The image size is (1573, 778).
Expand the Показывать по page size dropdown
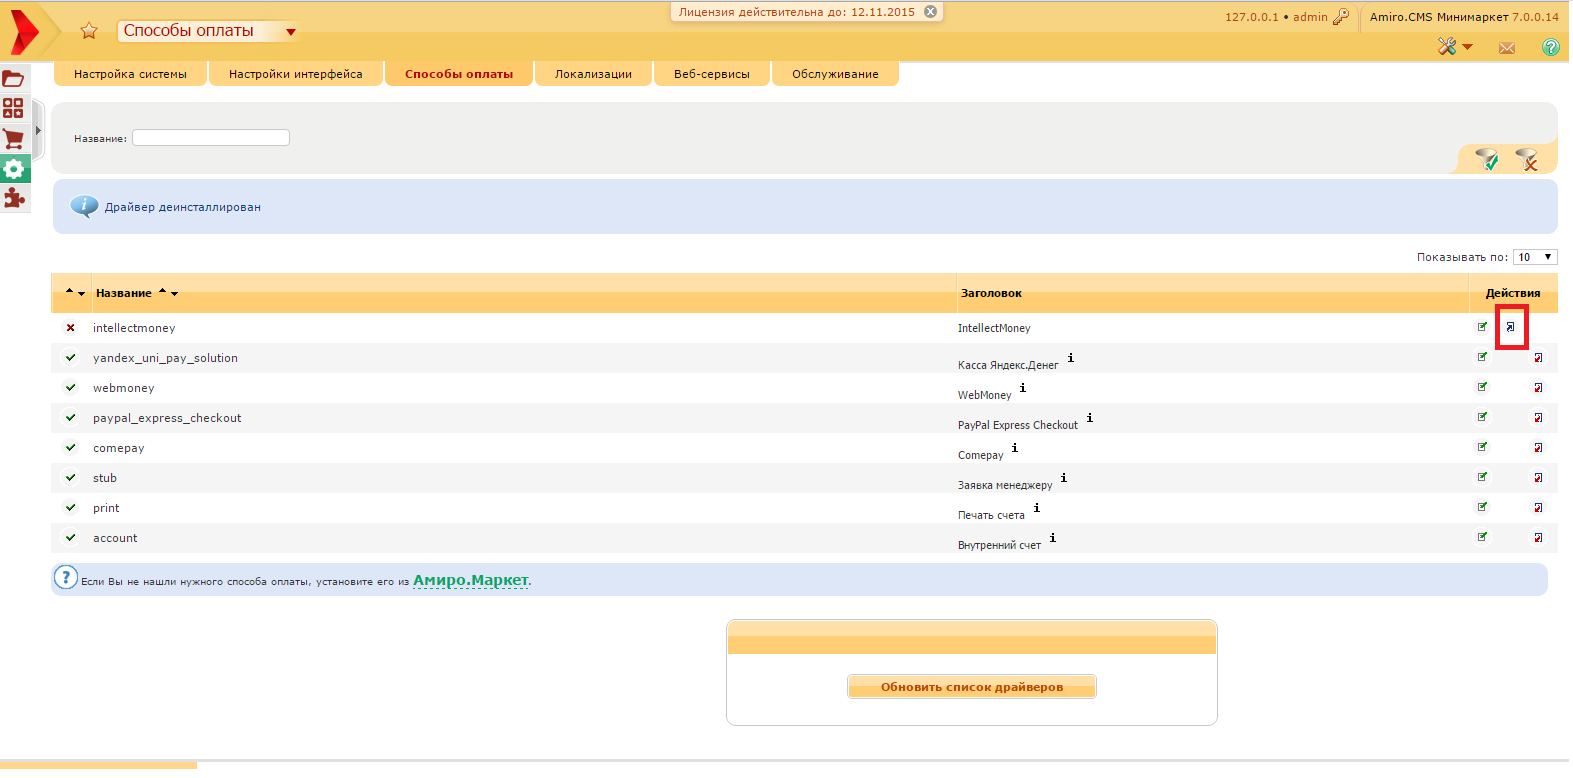[1534, 257]
